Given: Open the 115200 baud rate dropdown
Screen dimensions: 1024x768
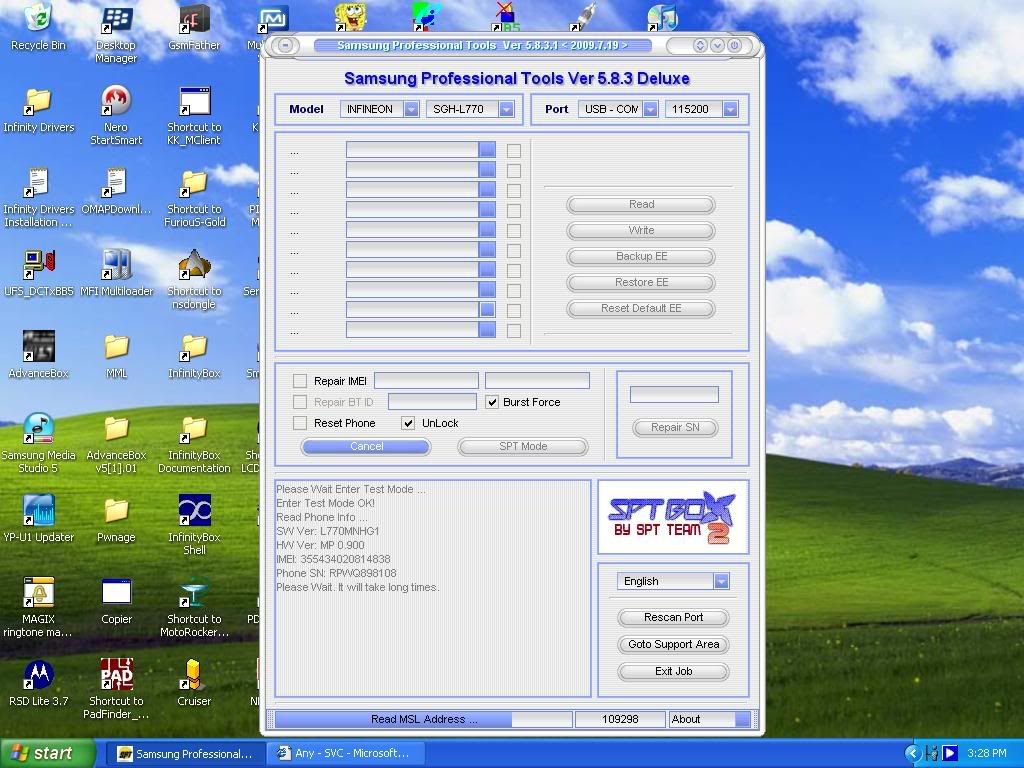Looking at the screenshot, I should pyautogui.click(x=730, y=109).
